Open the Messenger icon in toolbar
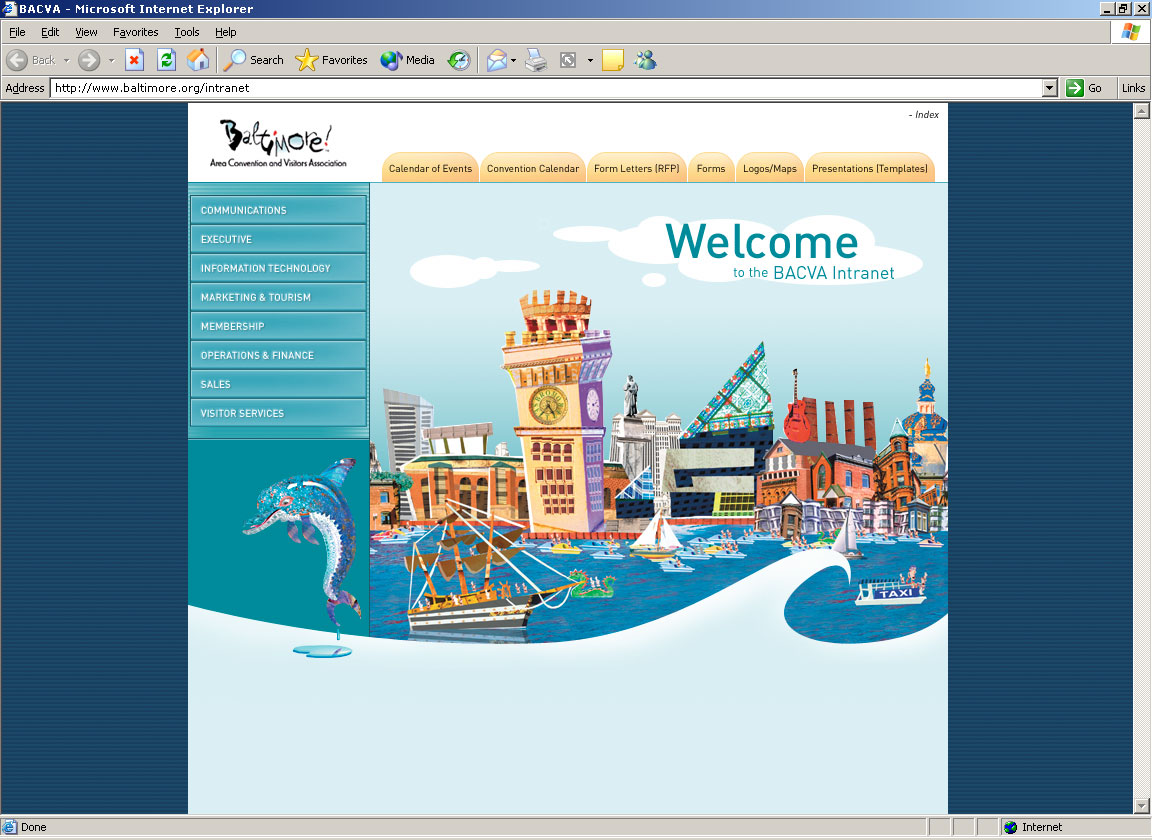Screen dimensions: 1152x840 645,60
